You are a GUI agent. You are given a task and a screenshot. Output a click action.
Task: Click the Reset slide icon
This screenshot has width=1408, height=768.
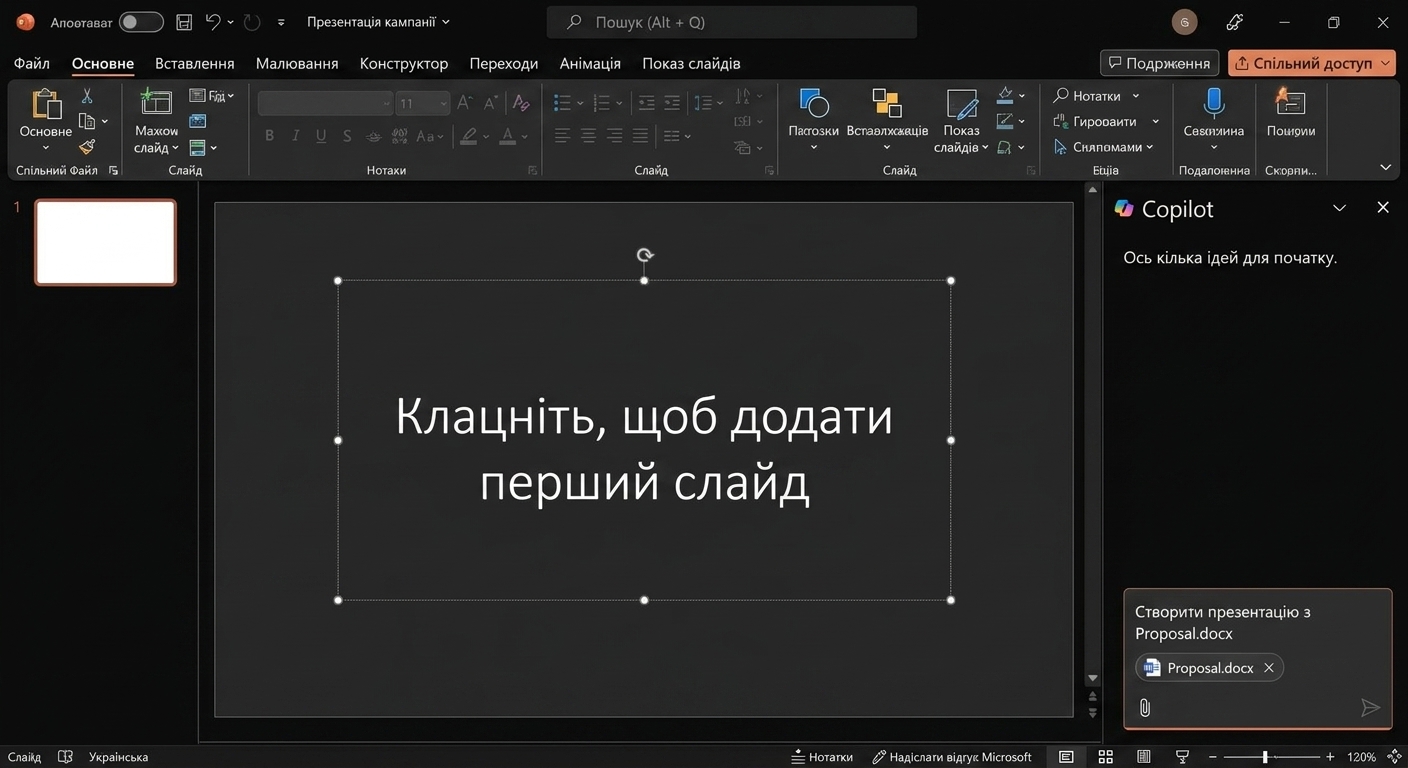point(198,121)
